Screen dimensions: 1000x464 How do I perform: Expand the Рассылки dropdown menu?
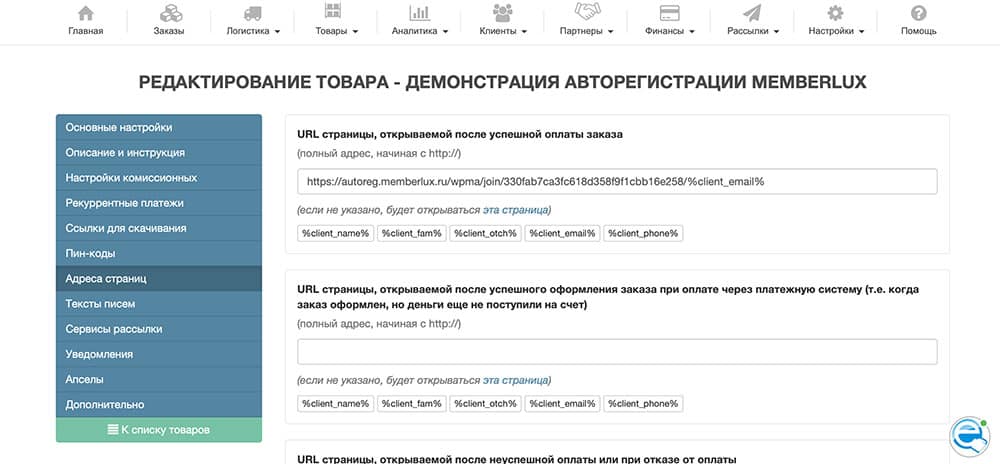point(754,31)
